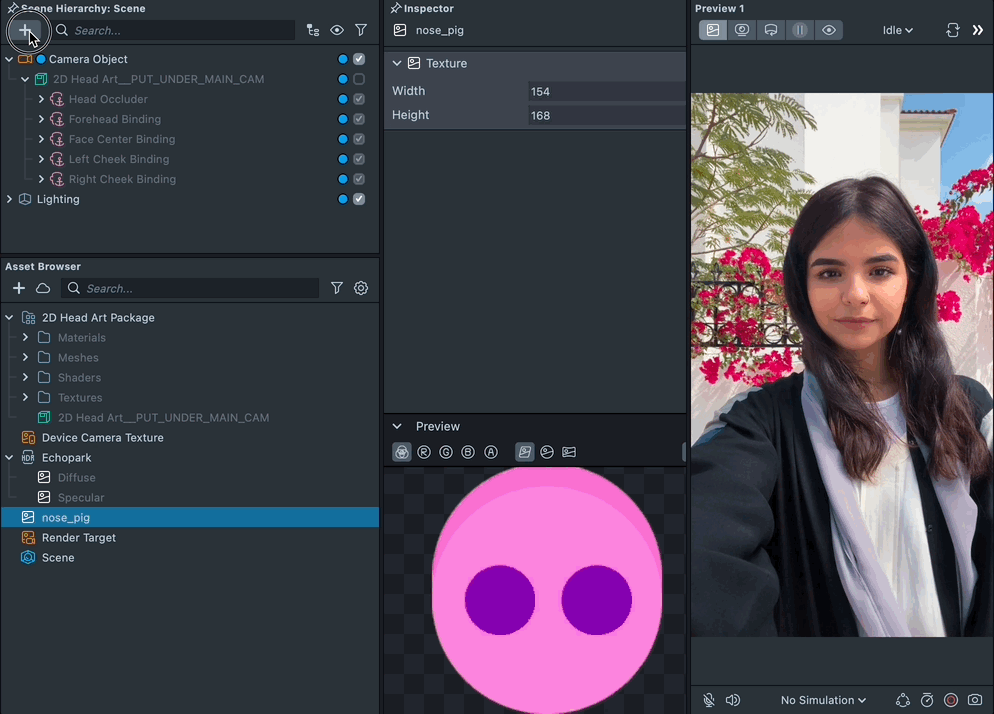
Task: Click the texture Width input field
Action: pyautogui.click(x=605, y=91)
